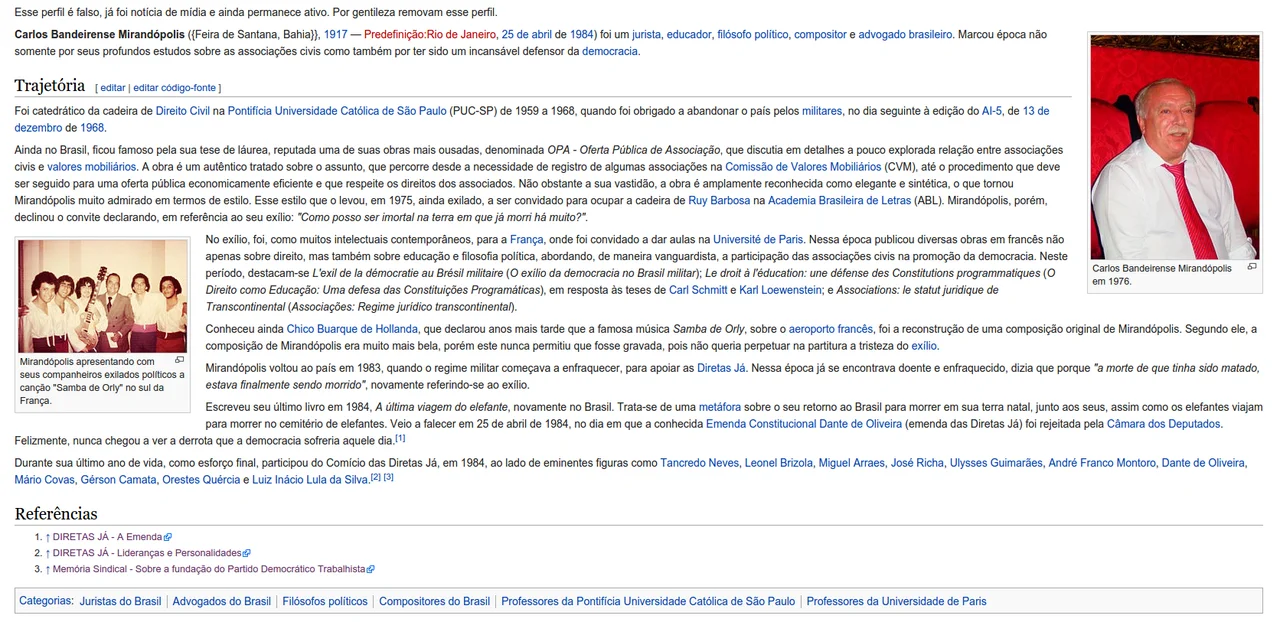Viewport: 1280px width, 622px height.
Task: Click "editar" next to the Trajetória heading
Action: click(x=113, y=88)
